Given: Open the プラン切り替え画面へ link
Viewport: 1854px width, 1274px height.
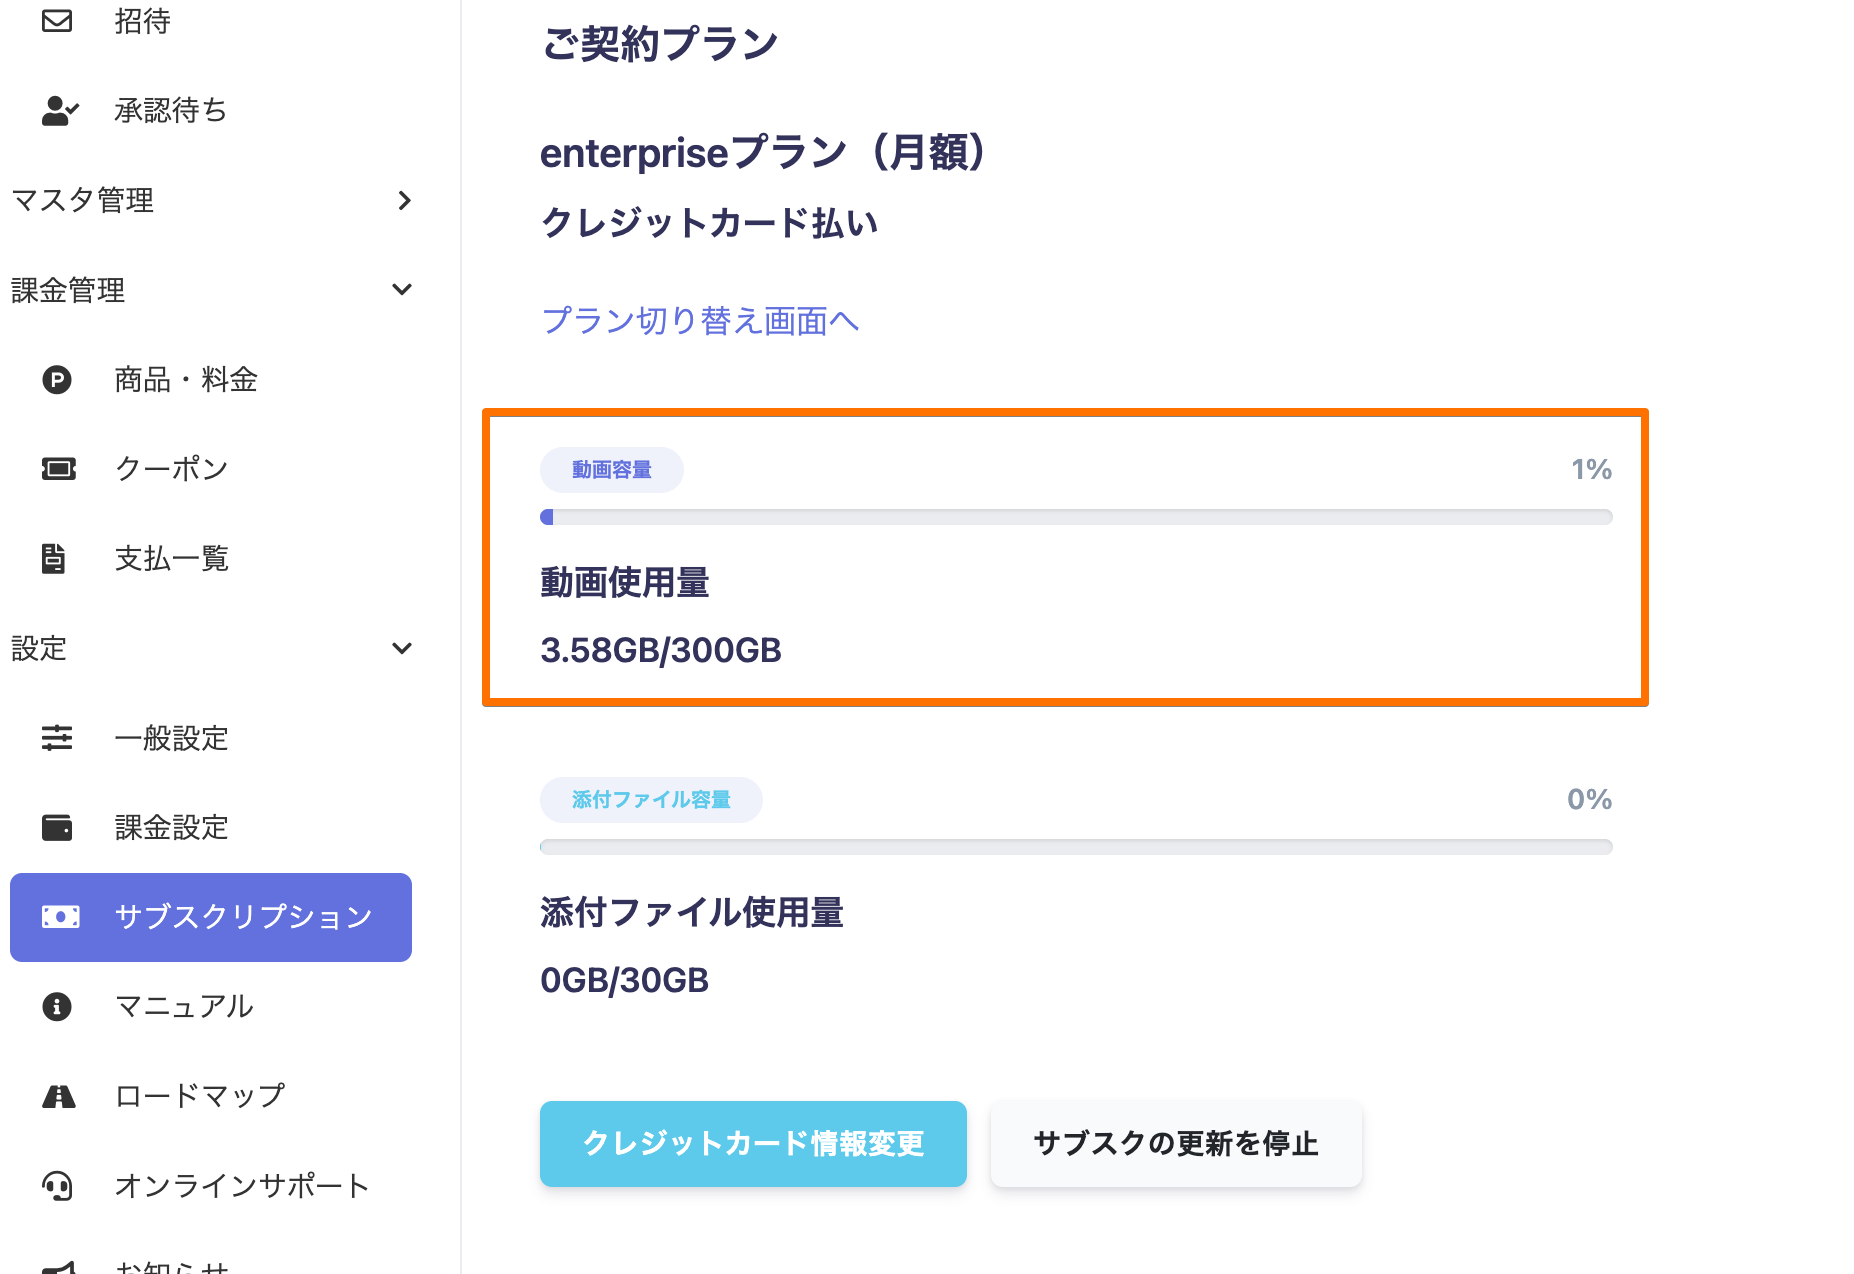Looking at the screenshot, I should tap(700, 321).
